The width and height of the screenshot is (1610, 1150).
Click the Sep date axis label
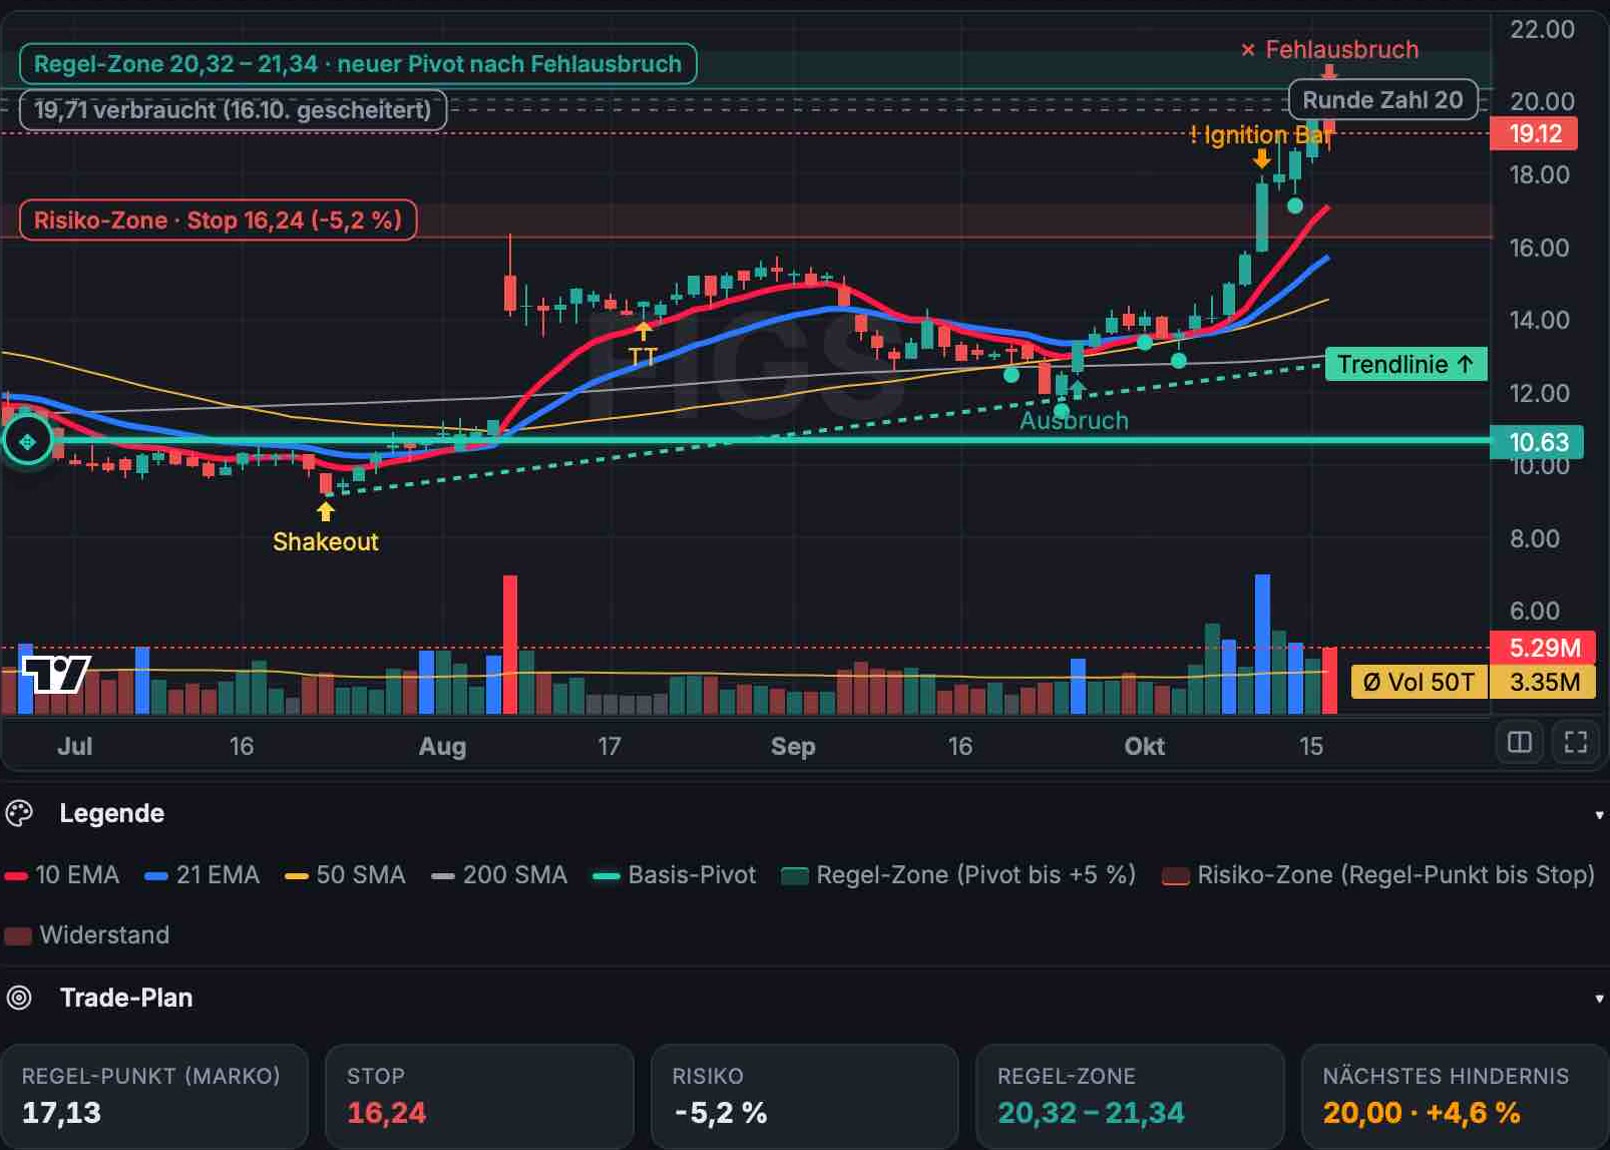tap(793, 746)
